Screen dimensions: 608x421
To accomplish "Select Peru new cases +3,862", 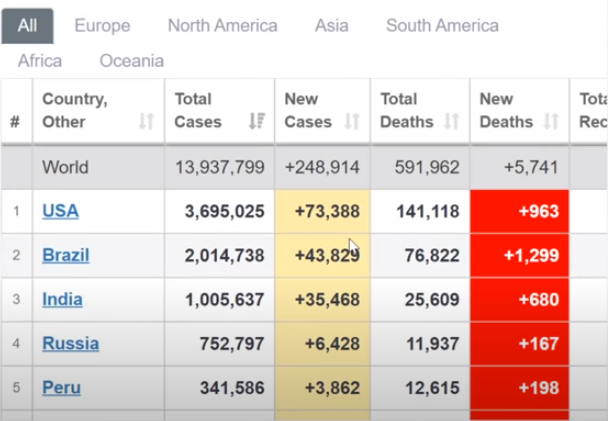I will (333, 388).
